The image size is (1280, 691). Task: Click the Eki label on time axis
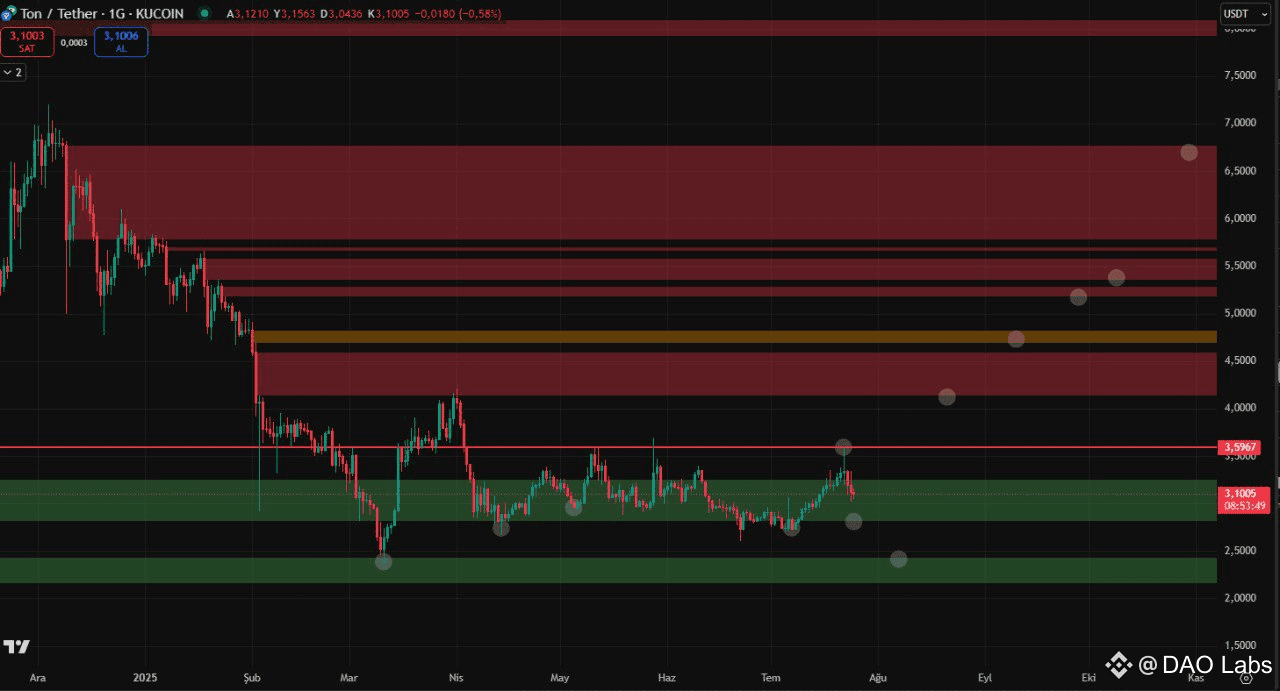pyautogui.click(x=1088, y=677)
